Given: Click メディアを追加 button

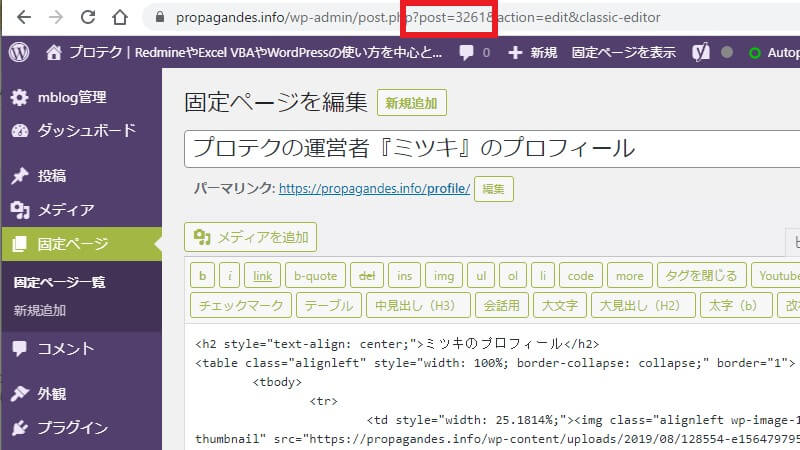Looking at the screenshot, I should [x=251, y=236].
